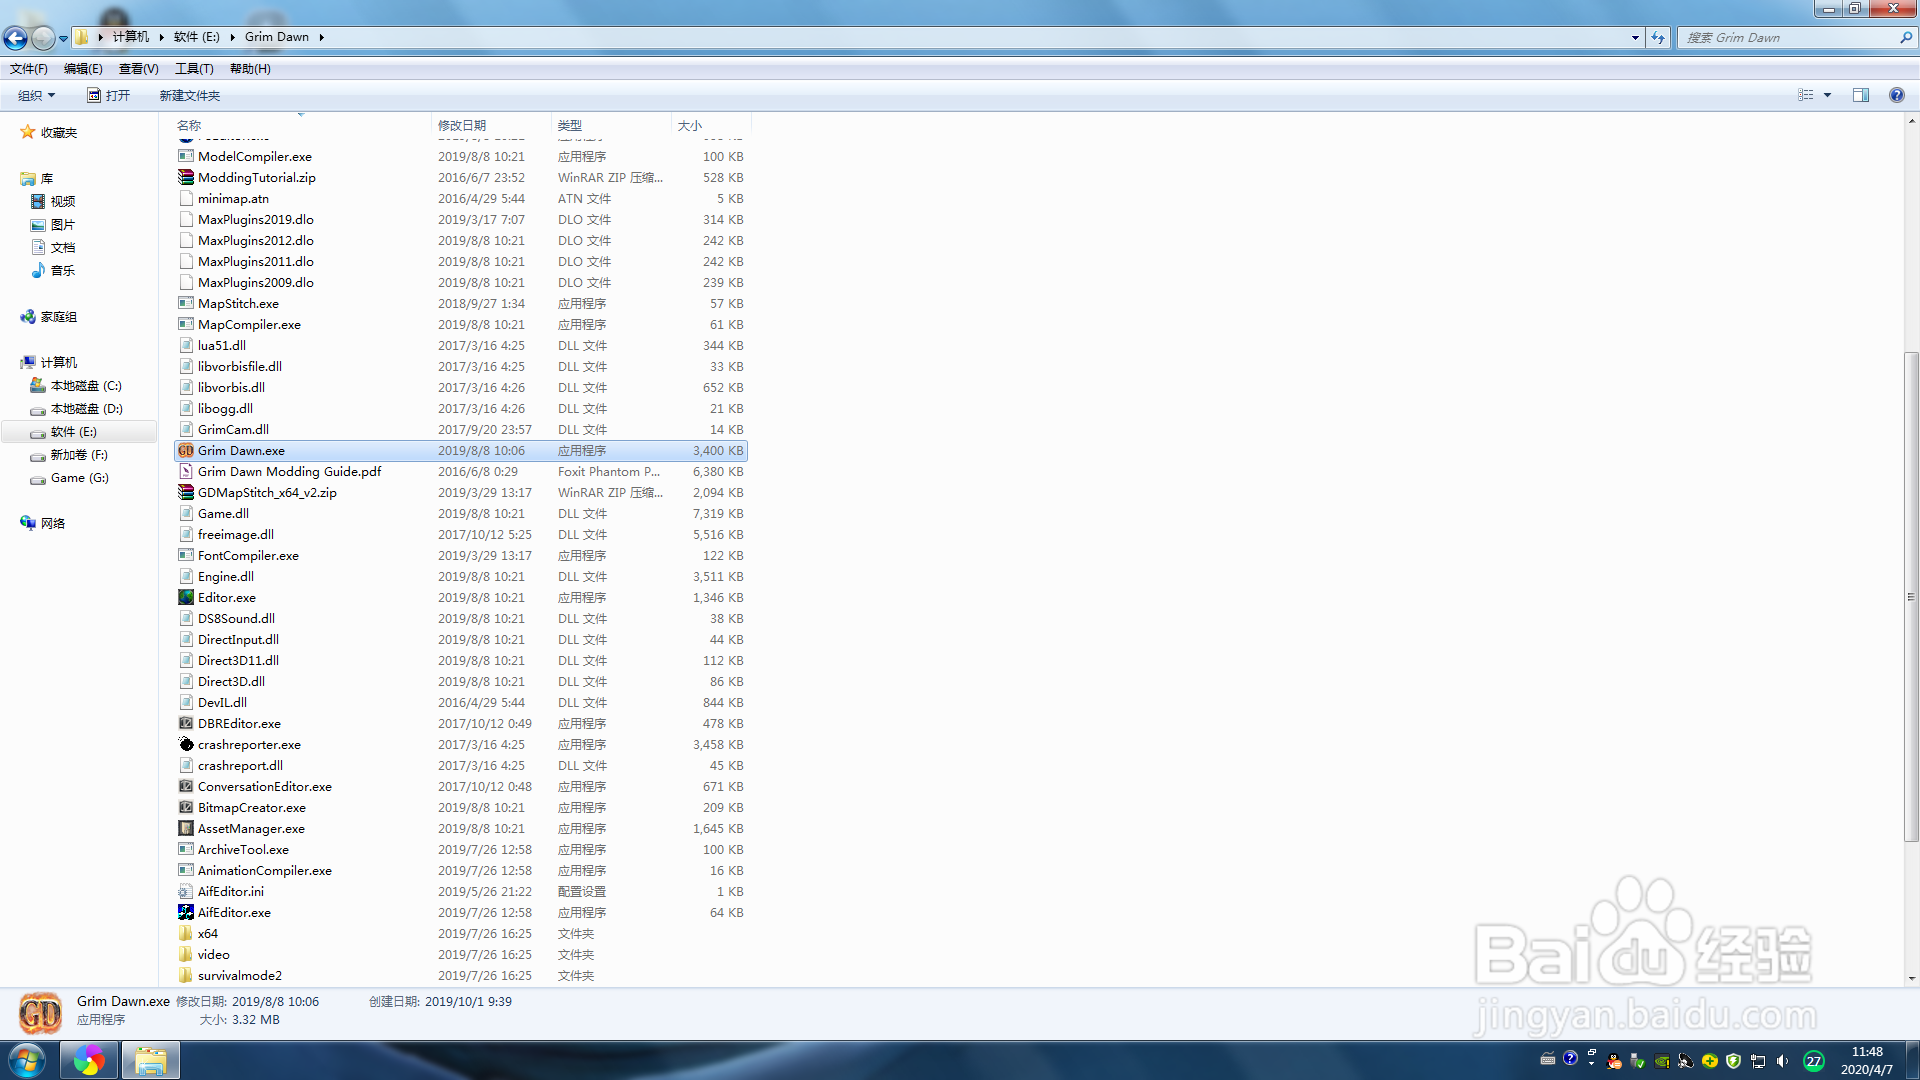The width and height of the screenshot is (1920, 1080).
Task: Open recent pages dropdown beside navigation arrows
Action: pyautogui.click(x=63, y=39)
